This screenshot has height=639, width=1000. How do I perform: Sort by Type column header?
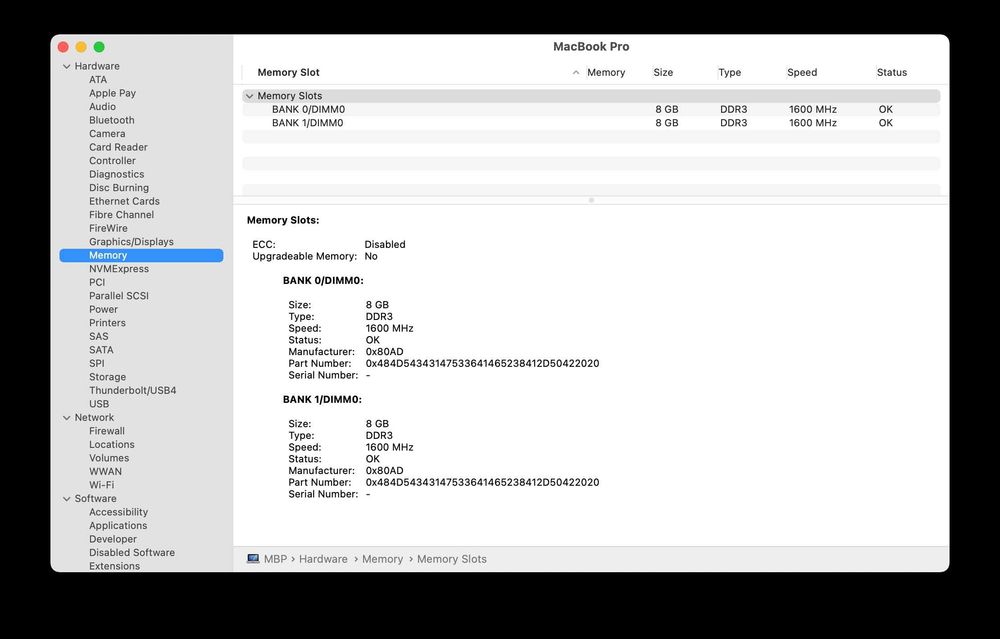point(730,73)
